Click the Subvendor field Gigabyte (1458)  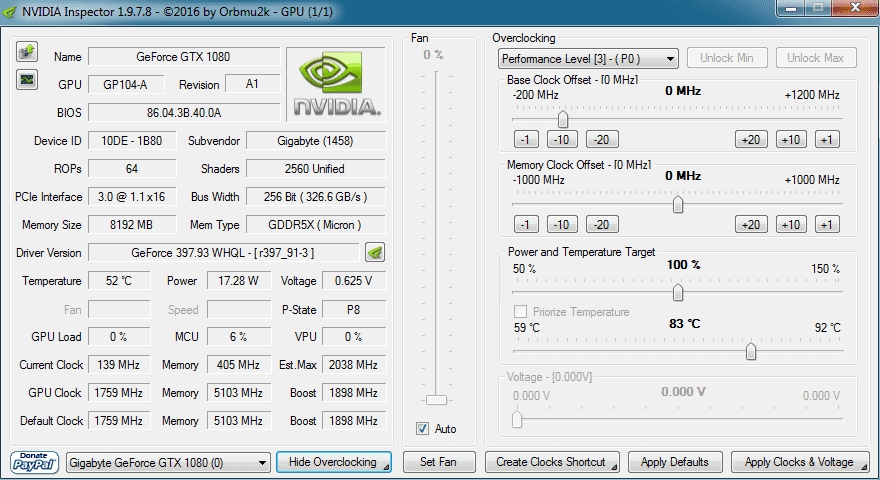316,140
